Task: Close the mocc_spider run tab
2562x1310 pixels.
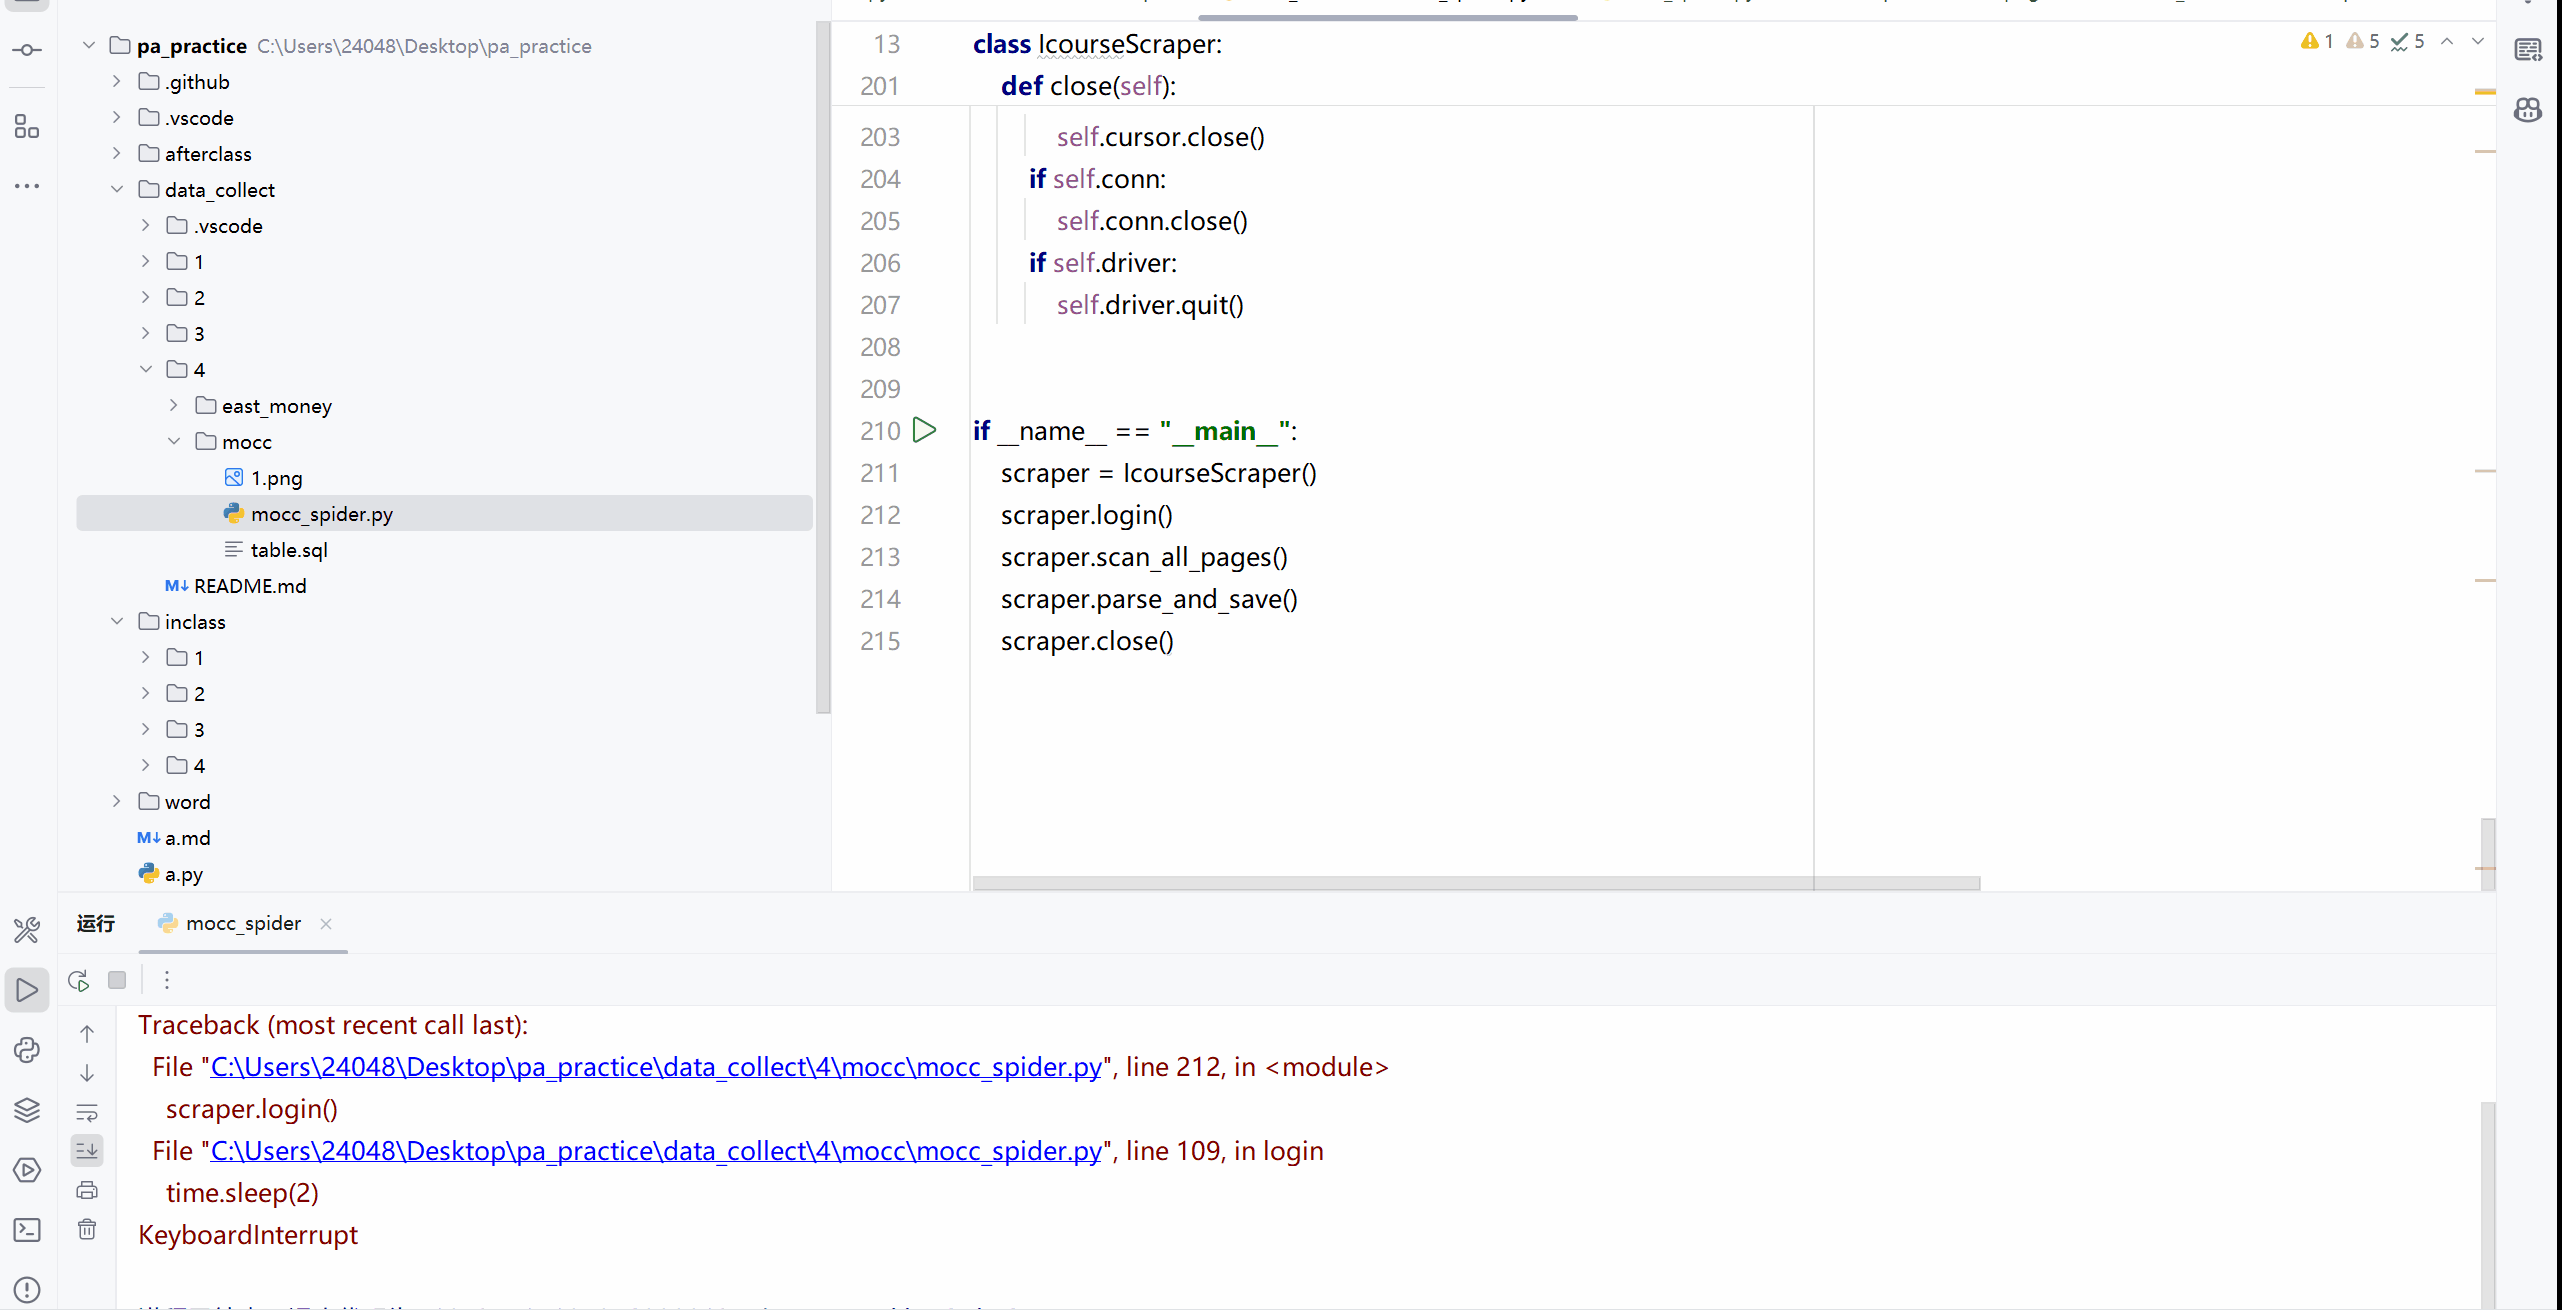Action: click(326, 923)
